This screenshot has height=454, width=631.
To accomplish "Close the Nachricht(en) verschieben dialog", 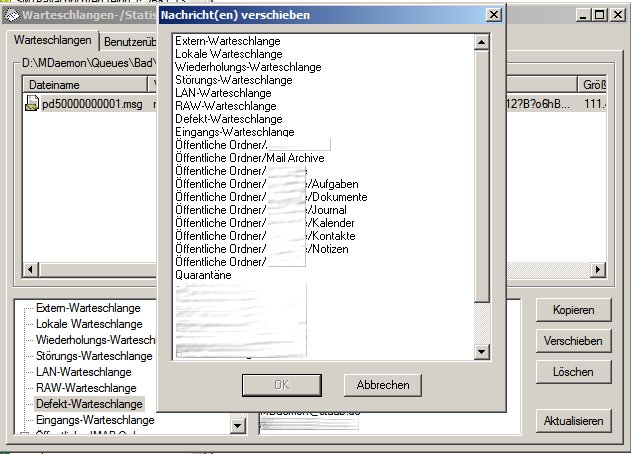I will (x=492, y=15).
